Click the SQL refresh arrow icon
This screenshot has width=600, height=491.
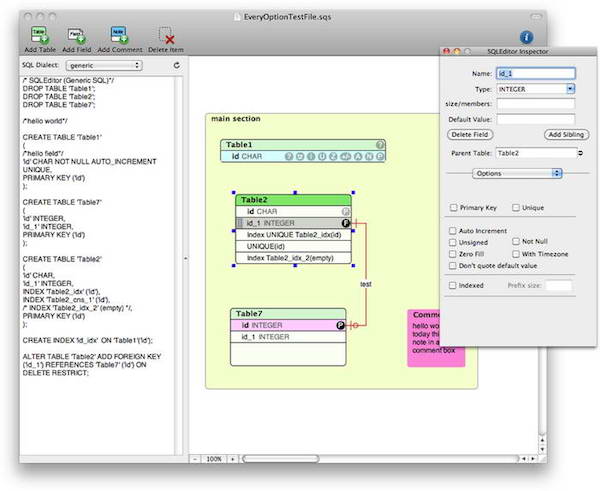(176, 65)
